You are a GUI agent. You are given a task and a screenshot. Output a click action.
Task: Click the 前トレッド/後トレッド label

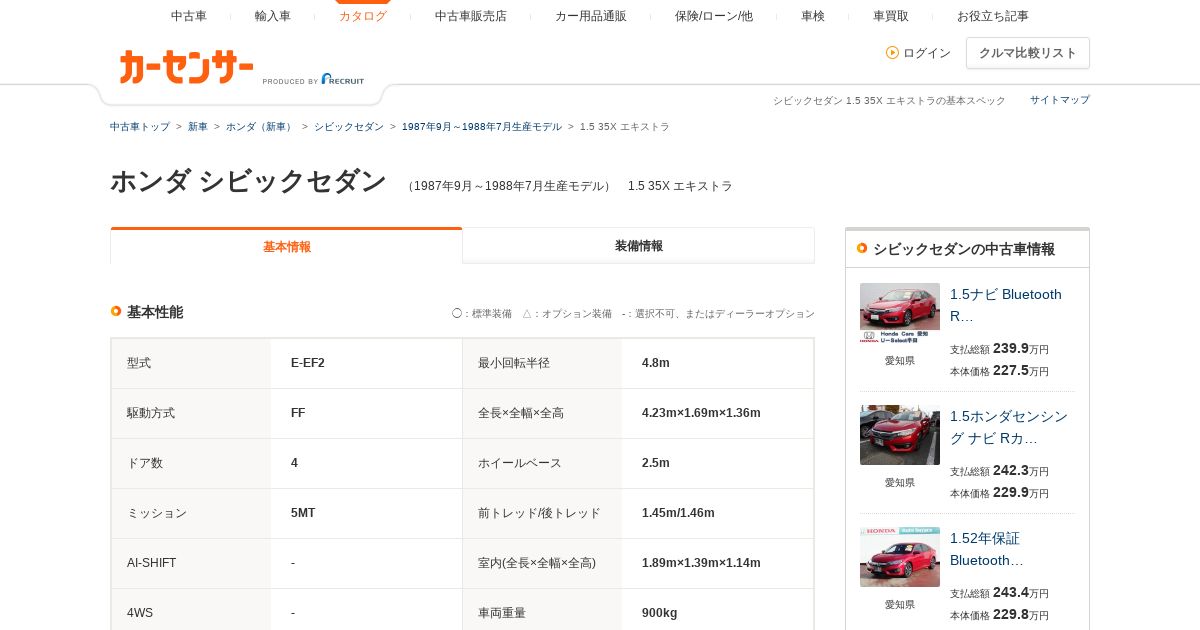point(539,513)
